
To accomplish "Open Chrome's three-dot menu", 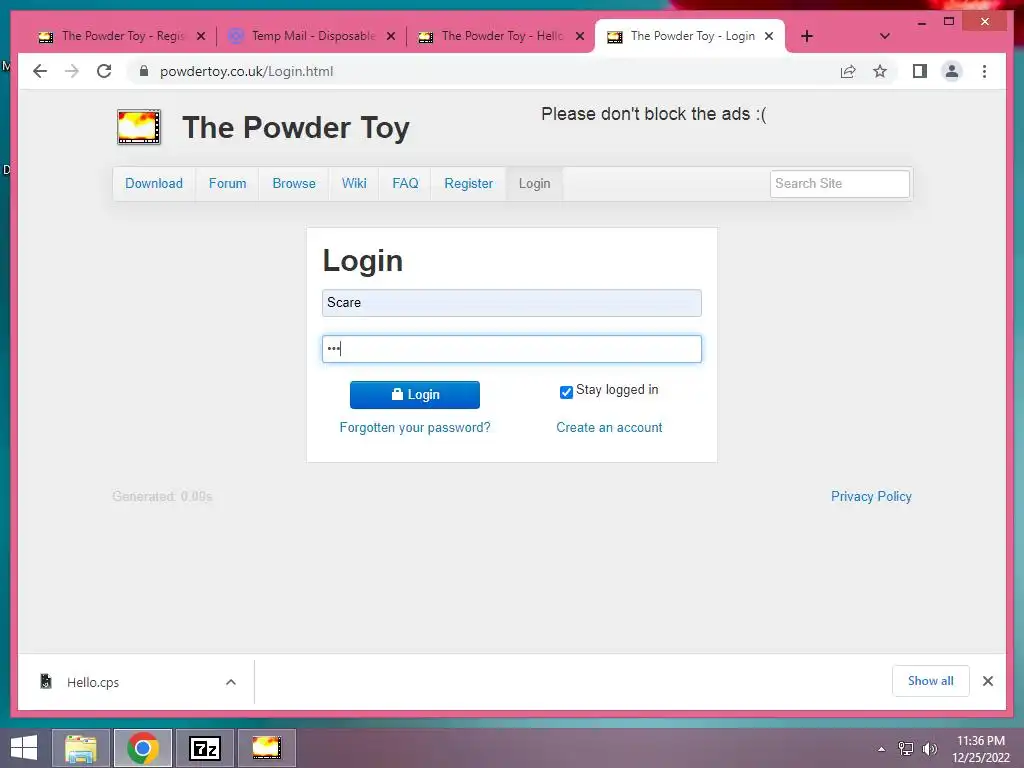I will [x=984, y=71].
